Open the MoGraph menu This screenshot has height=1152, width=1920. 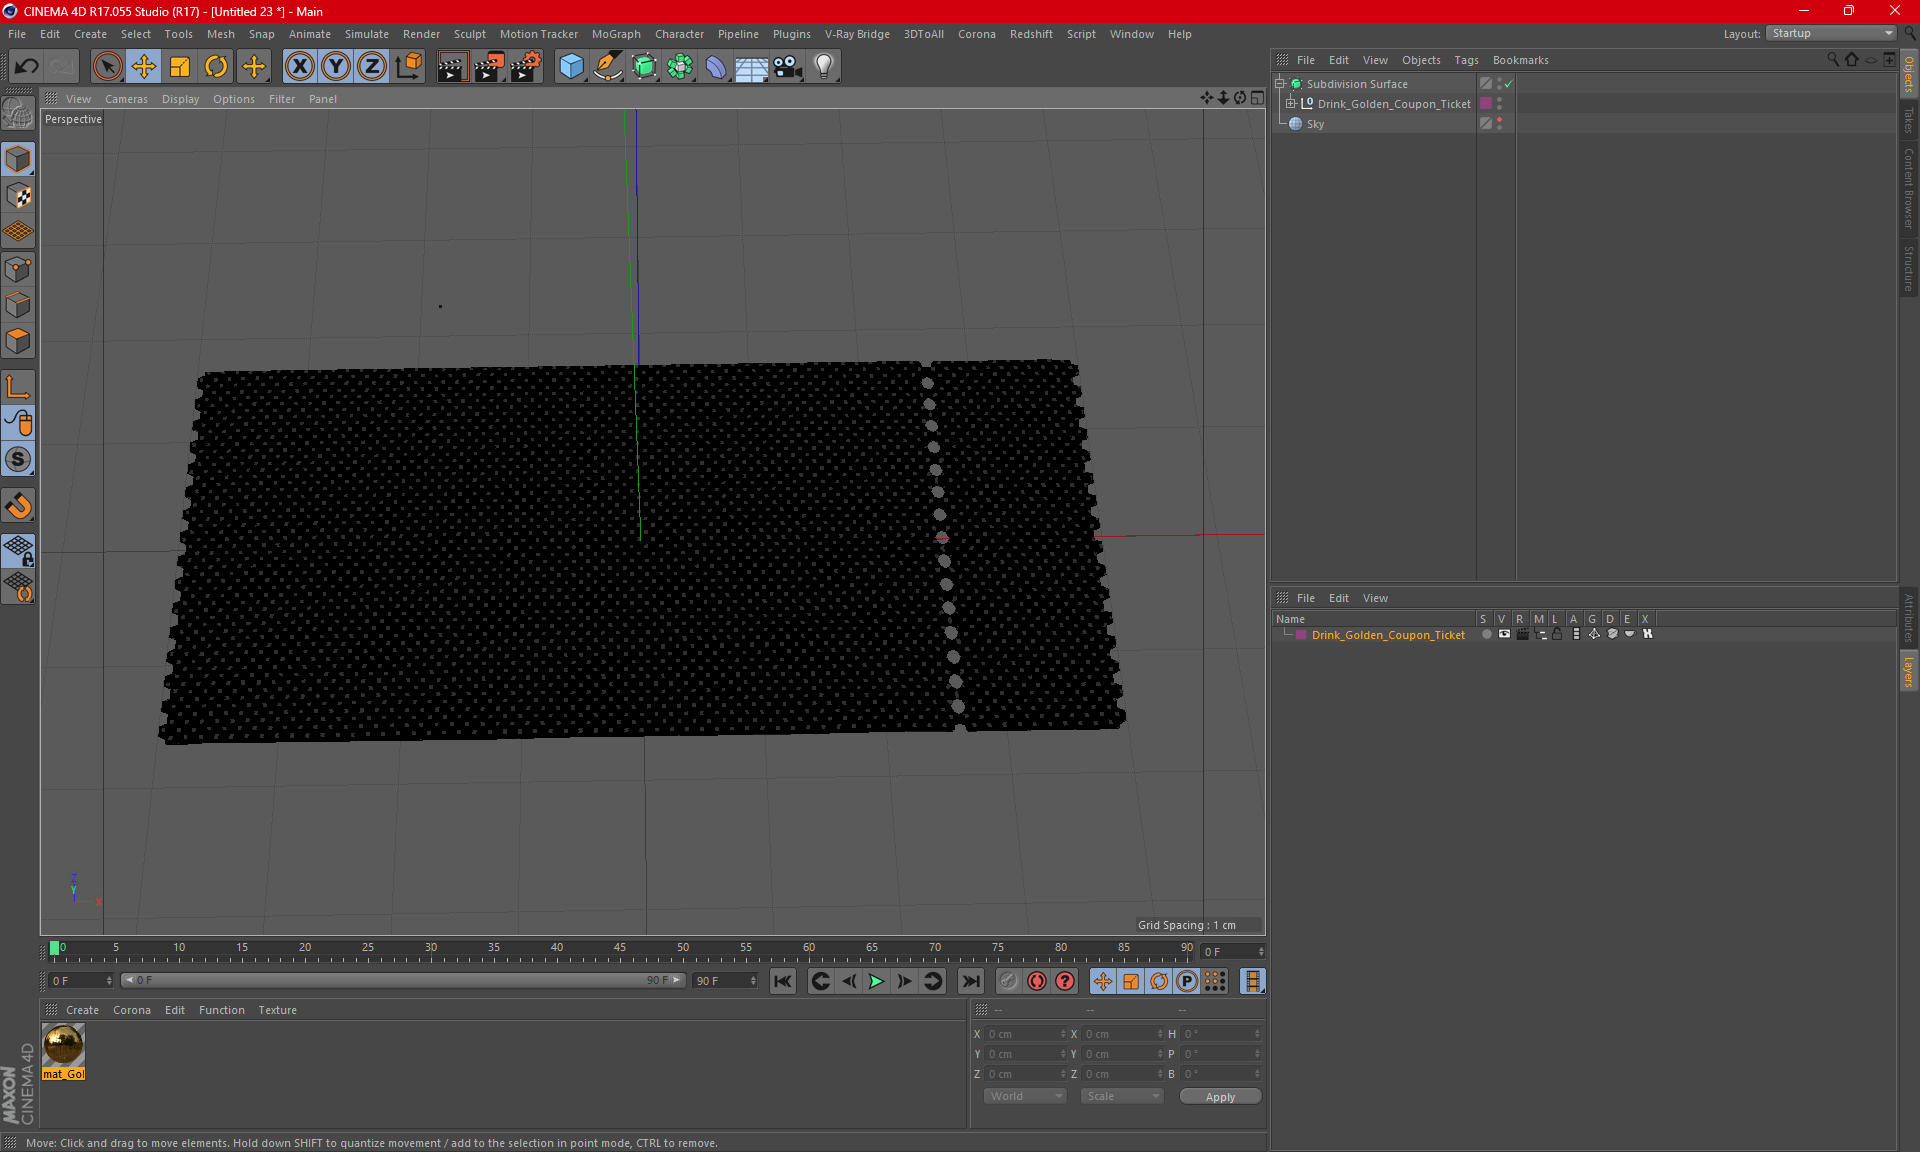pyautogui.click(x=616, y=34)
